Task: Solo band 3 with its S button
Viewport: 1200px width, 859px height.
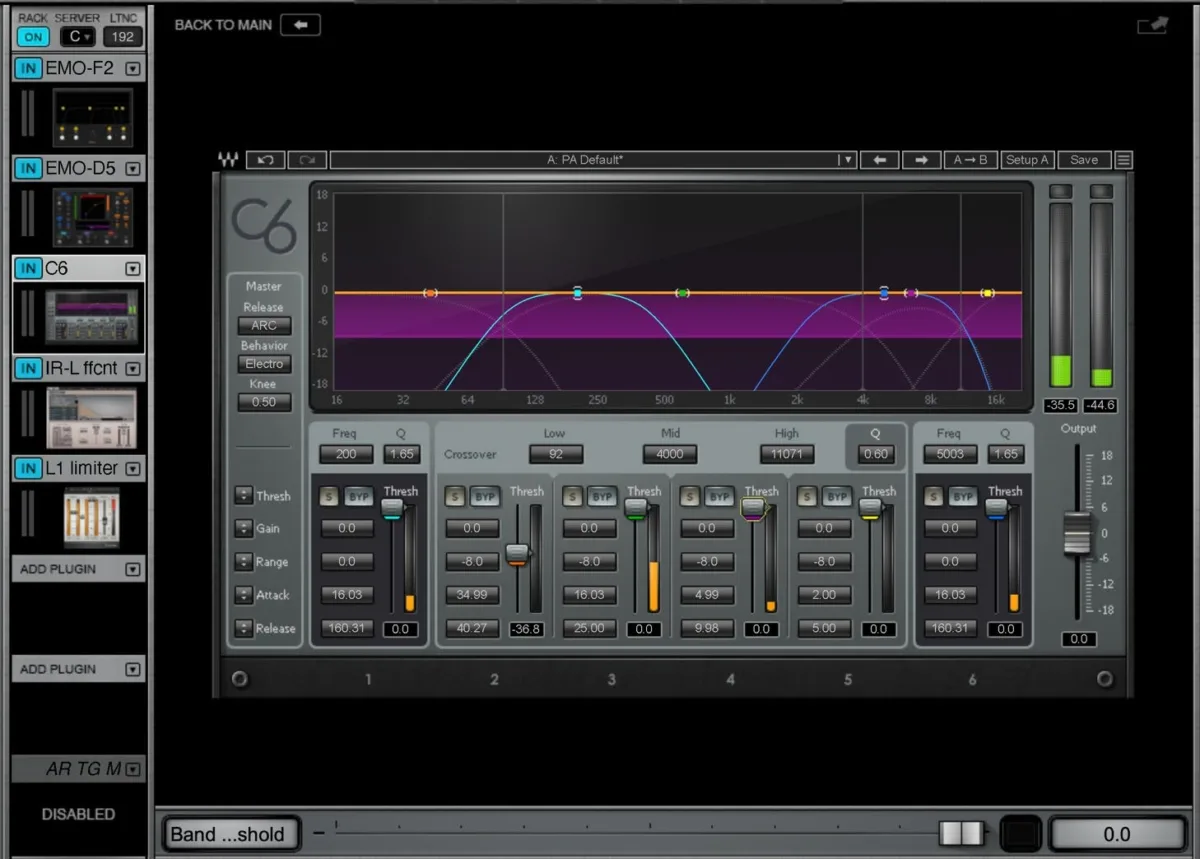Action: (573, 496)
